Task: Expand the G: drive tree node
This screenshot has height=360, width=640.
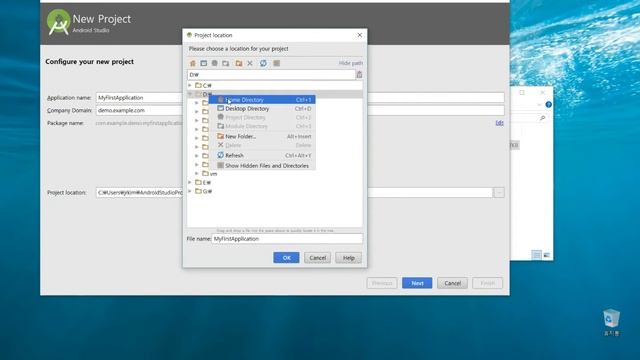Action: point(190,191)
